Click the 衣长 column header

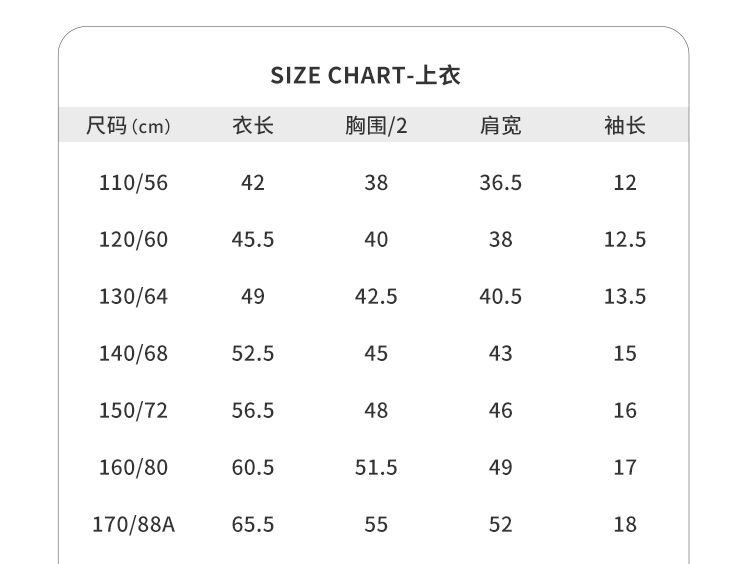[x=253, y=126]
